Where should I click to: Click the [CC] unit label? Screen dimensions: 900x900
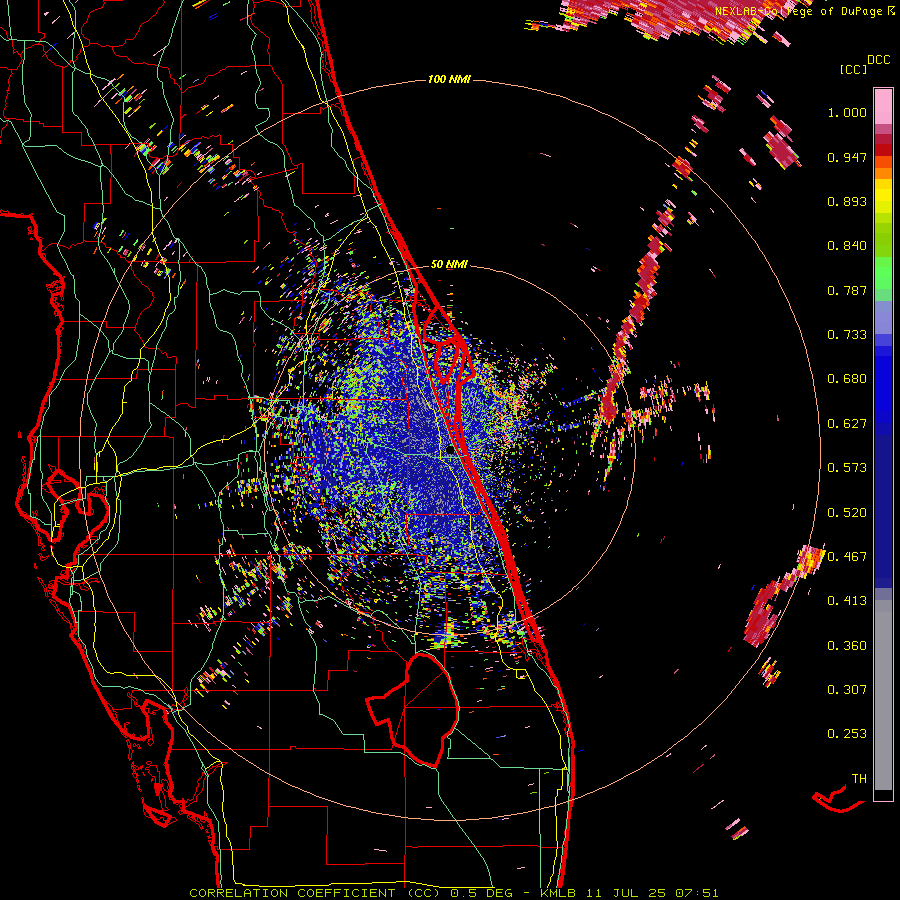click(853, 69)
